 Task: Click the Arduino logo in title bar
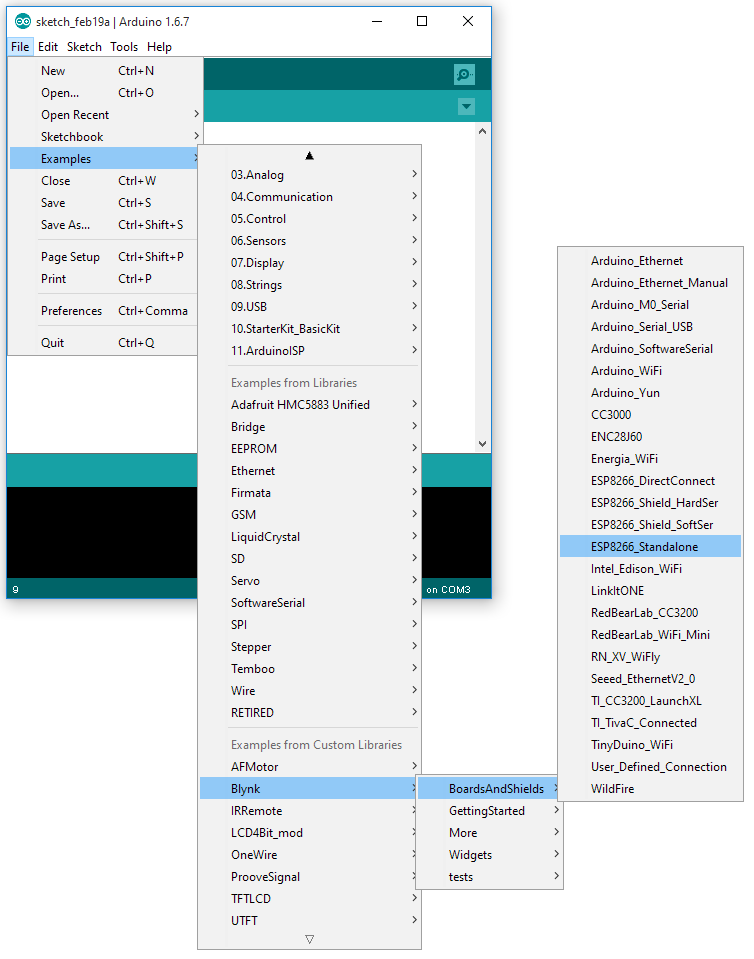pyautogui.click(x=23, y=21)
